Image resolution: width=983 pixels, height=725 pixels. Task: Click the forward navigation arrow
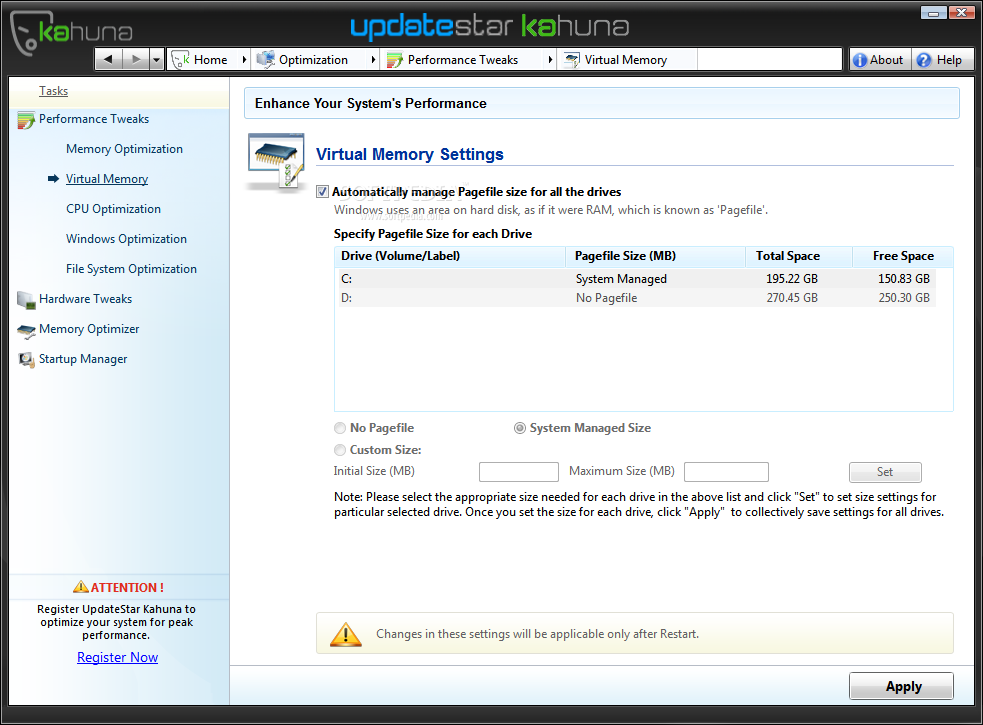click(135, 60)
